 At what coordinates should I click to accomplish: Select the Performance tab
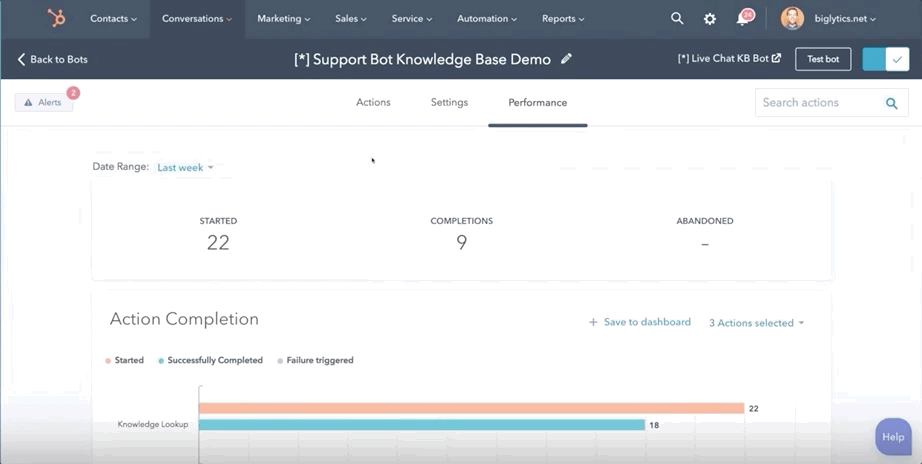(537, 102)
